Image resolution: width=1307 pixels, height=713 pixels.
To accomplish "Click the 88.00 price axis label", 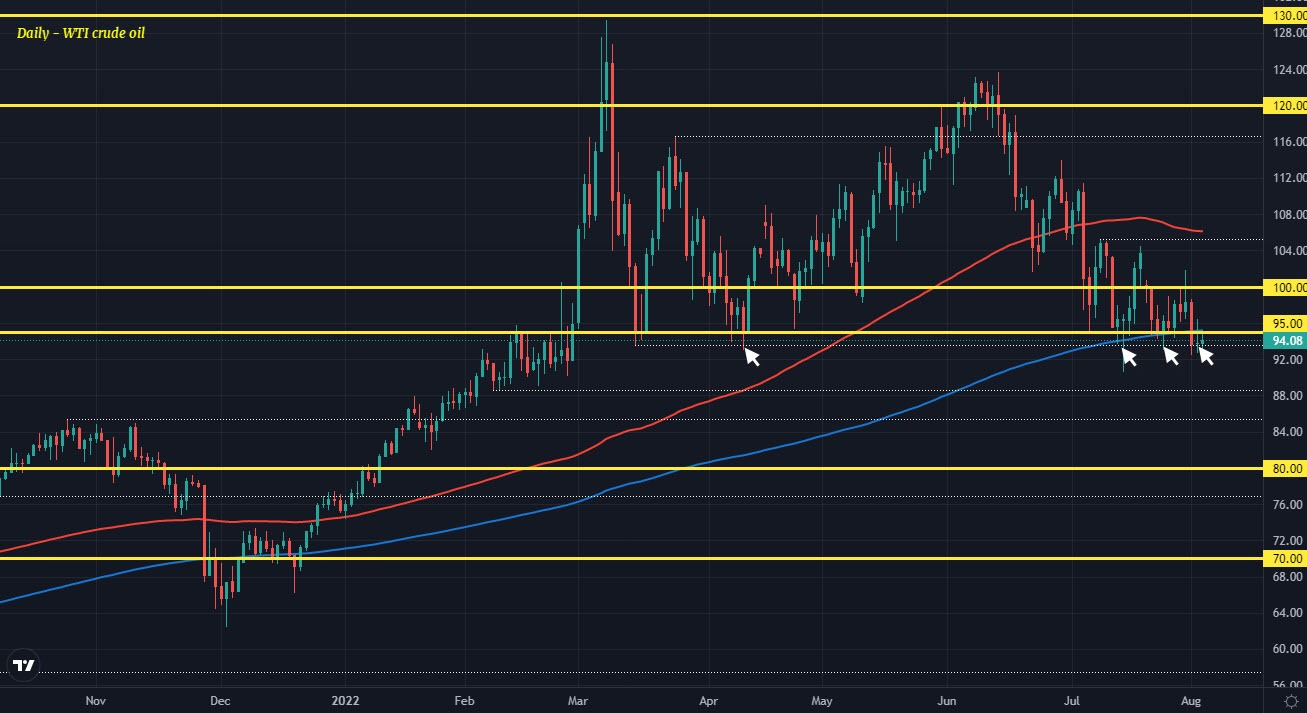I will coord(1287,395).
